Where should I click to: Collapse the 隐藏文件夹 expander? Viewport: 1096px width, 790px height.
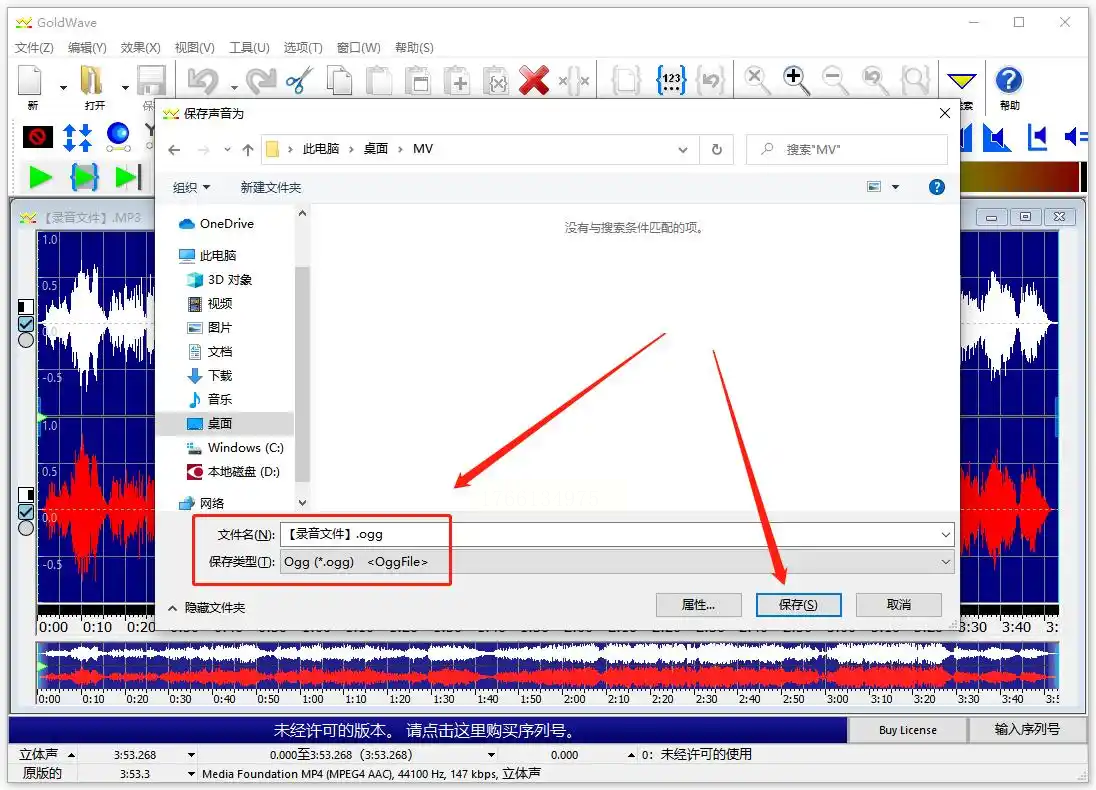[x=207, y=608]
